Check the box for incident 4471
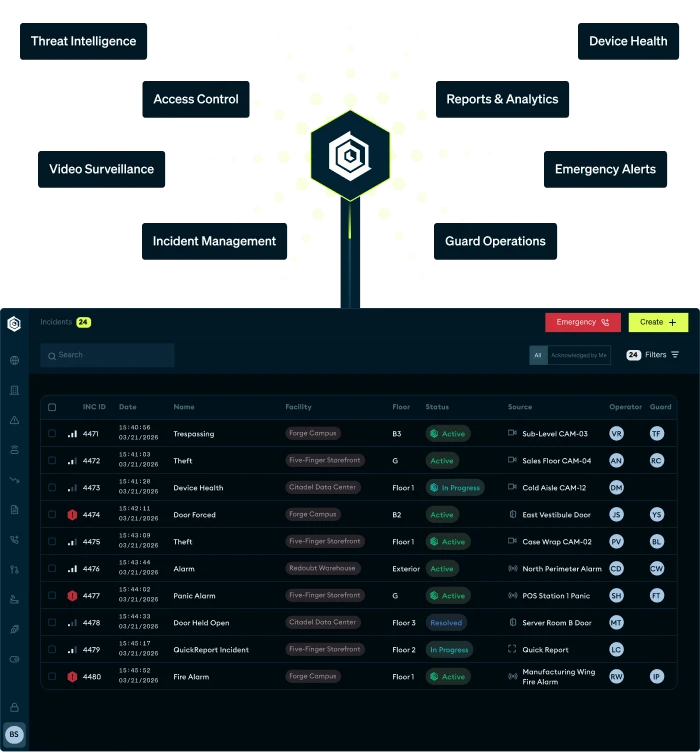The image size is (700, 752). tap(52, 434)
